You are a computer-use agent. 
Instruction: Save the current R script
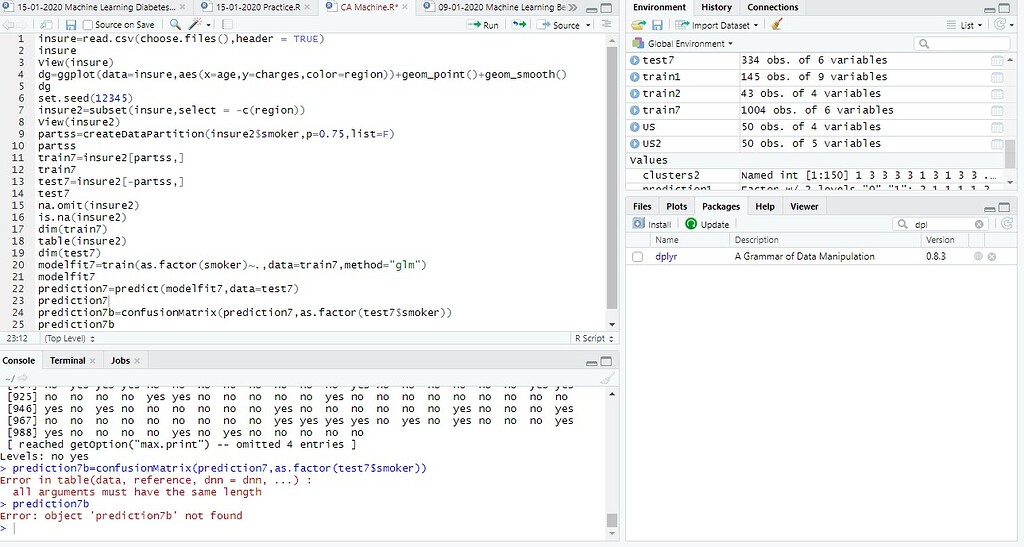(x=71, y=25)
